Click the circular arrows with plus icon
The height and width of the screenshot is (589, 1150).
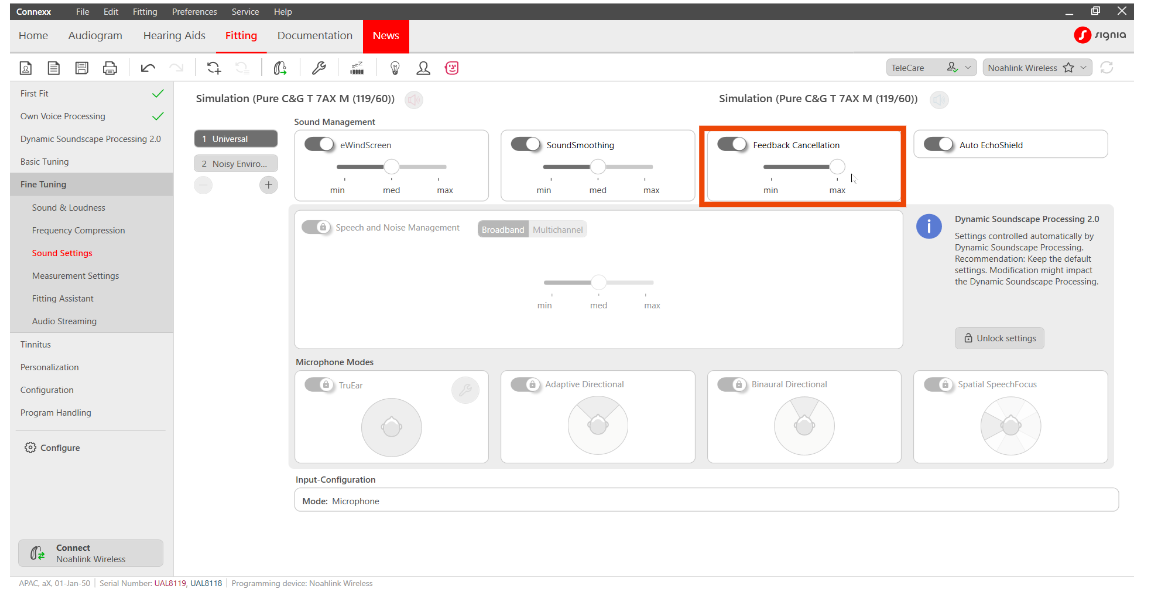(213, 68)
